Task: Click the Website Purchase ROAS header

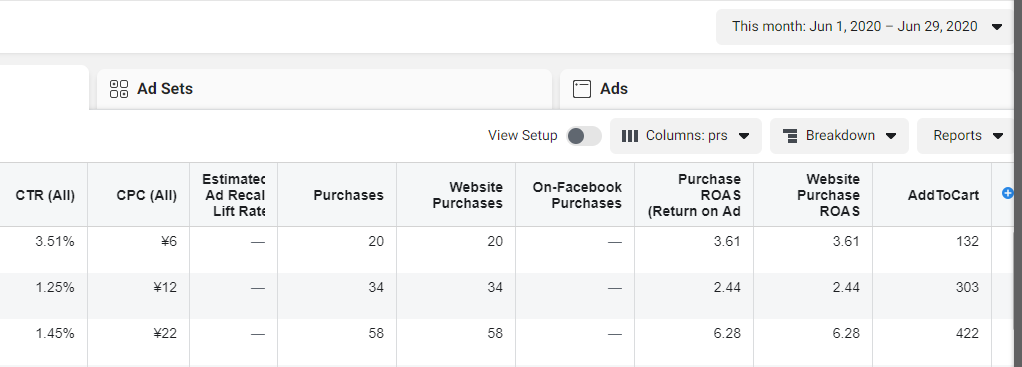Action: pos(813,195)
